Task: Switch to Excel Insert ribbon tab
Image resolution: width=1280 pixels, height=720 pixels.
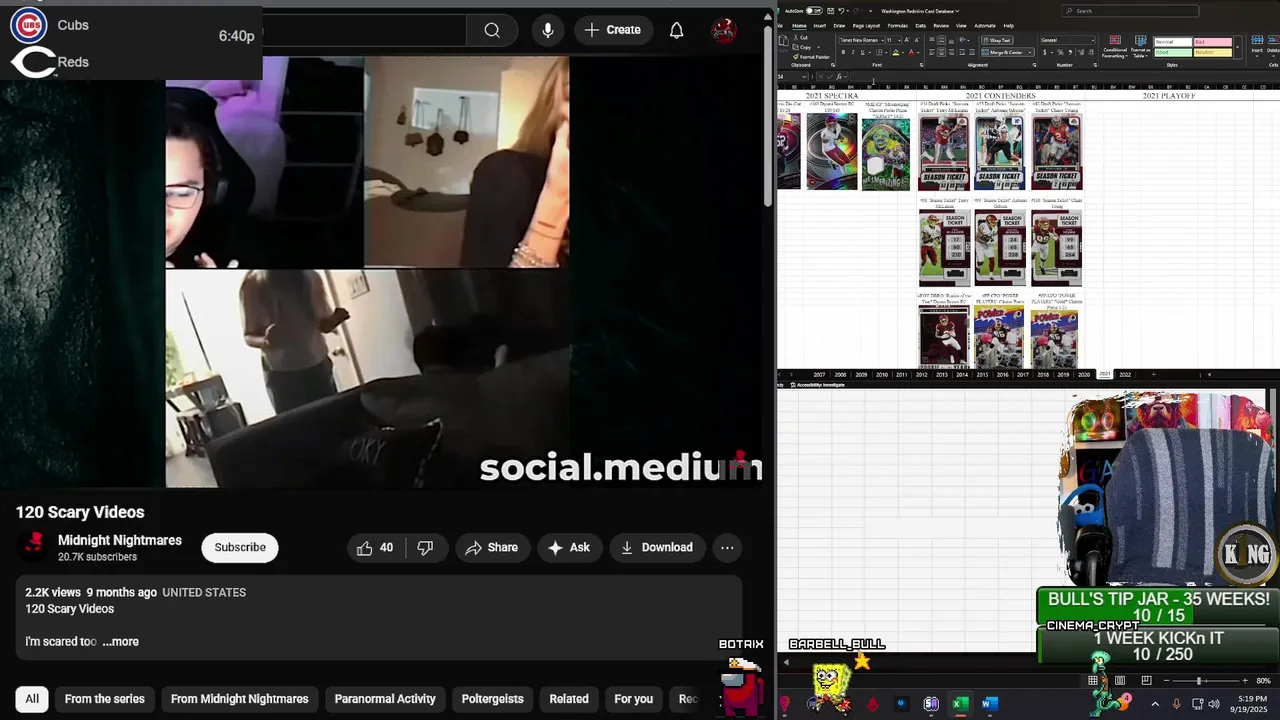Action: coord(820,26)
